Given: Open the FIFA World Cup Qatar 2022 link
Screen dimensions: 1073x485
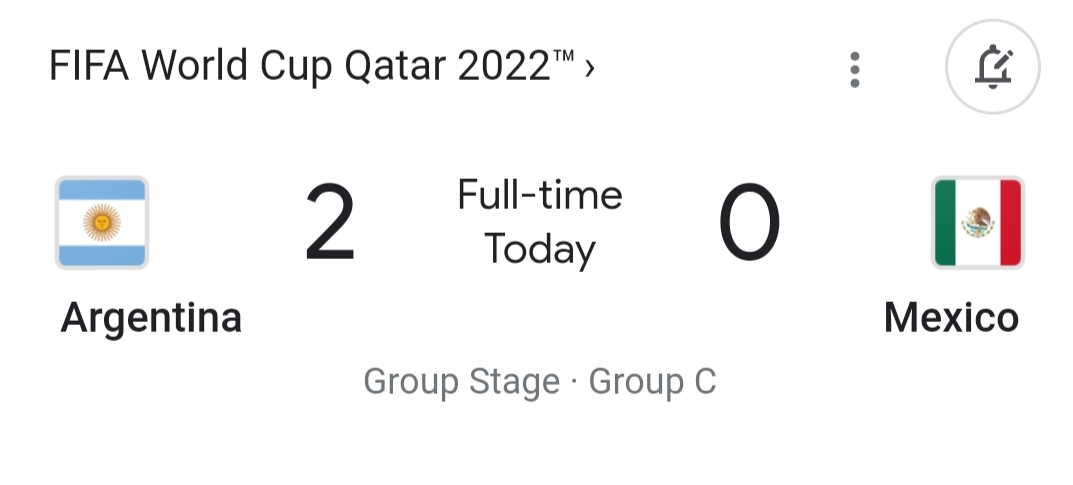Looking at the screenshot, I should 322,66.
